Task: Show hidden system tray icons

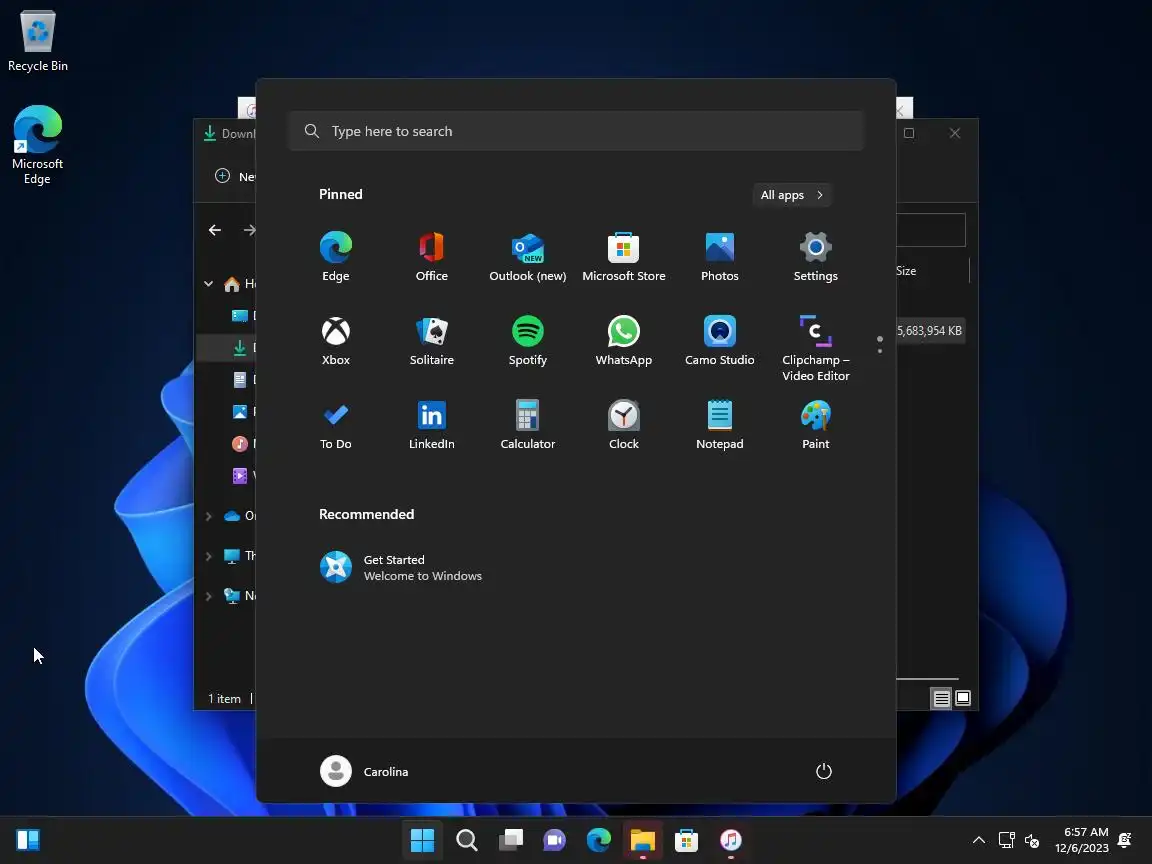Action: 979,840
